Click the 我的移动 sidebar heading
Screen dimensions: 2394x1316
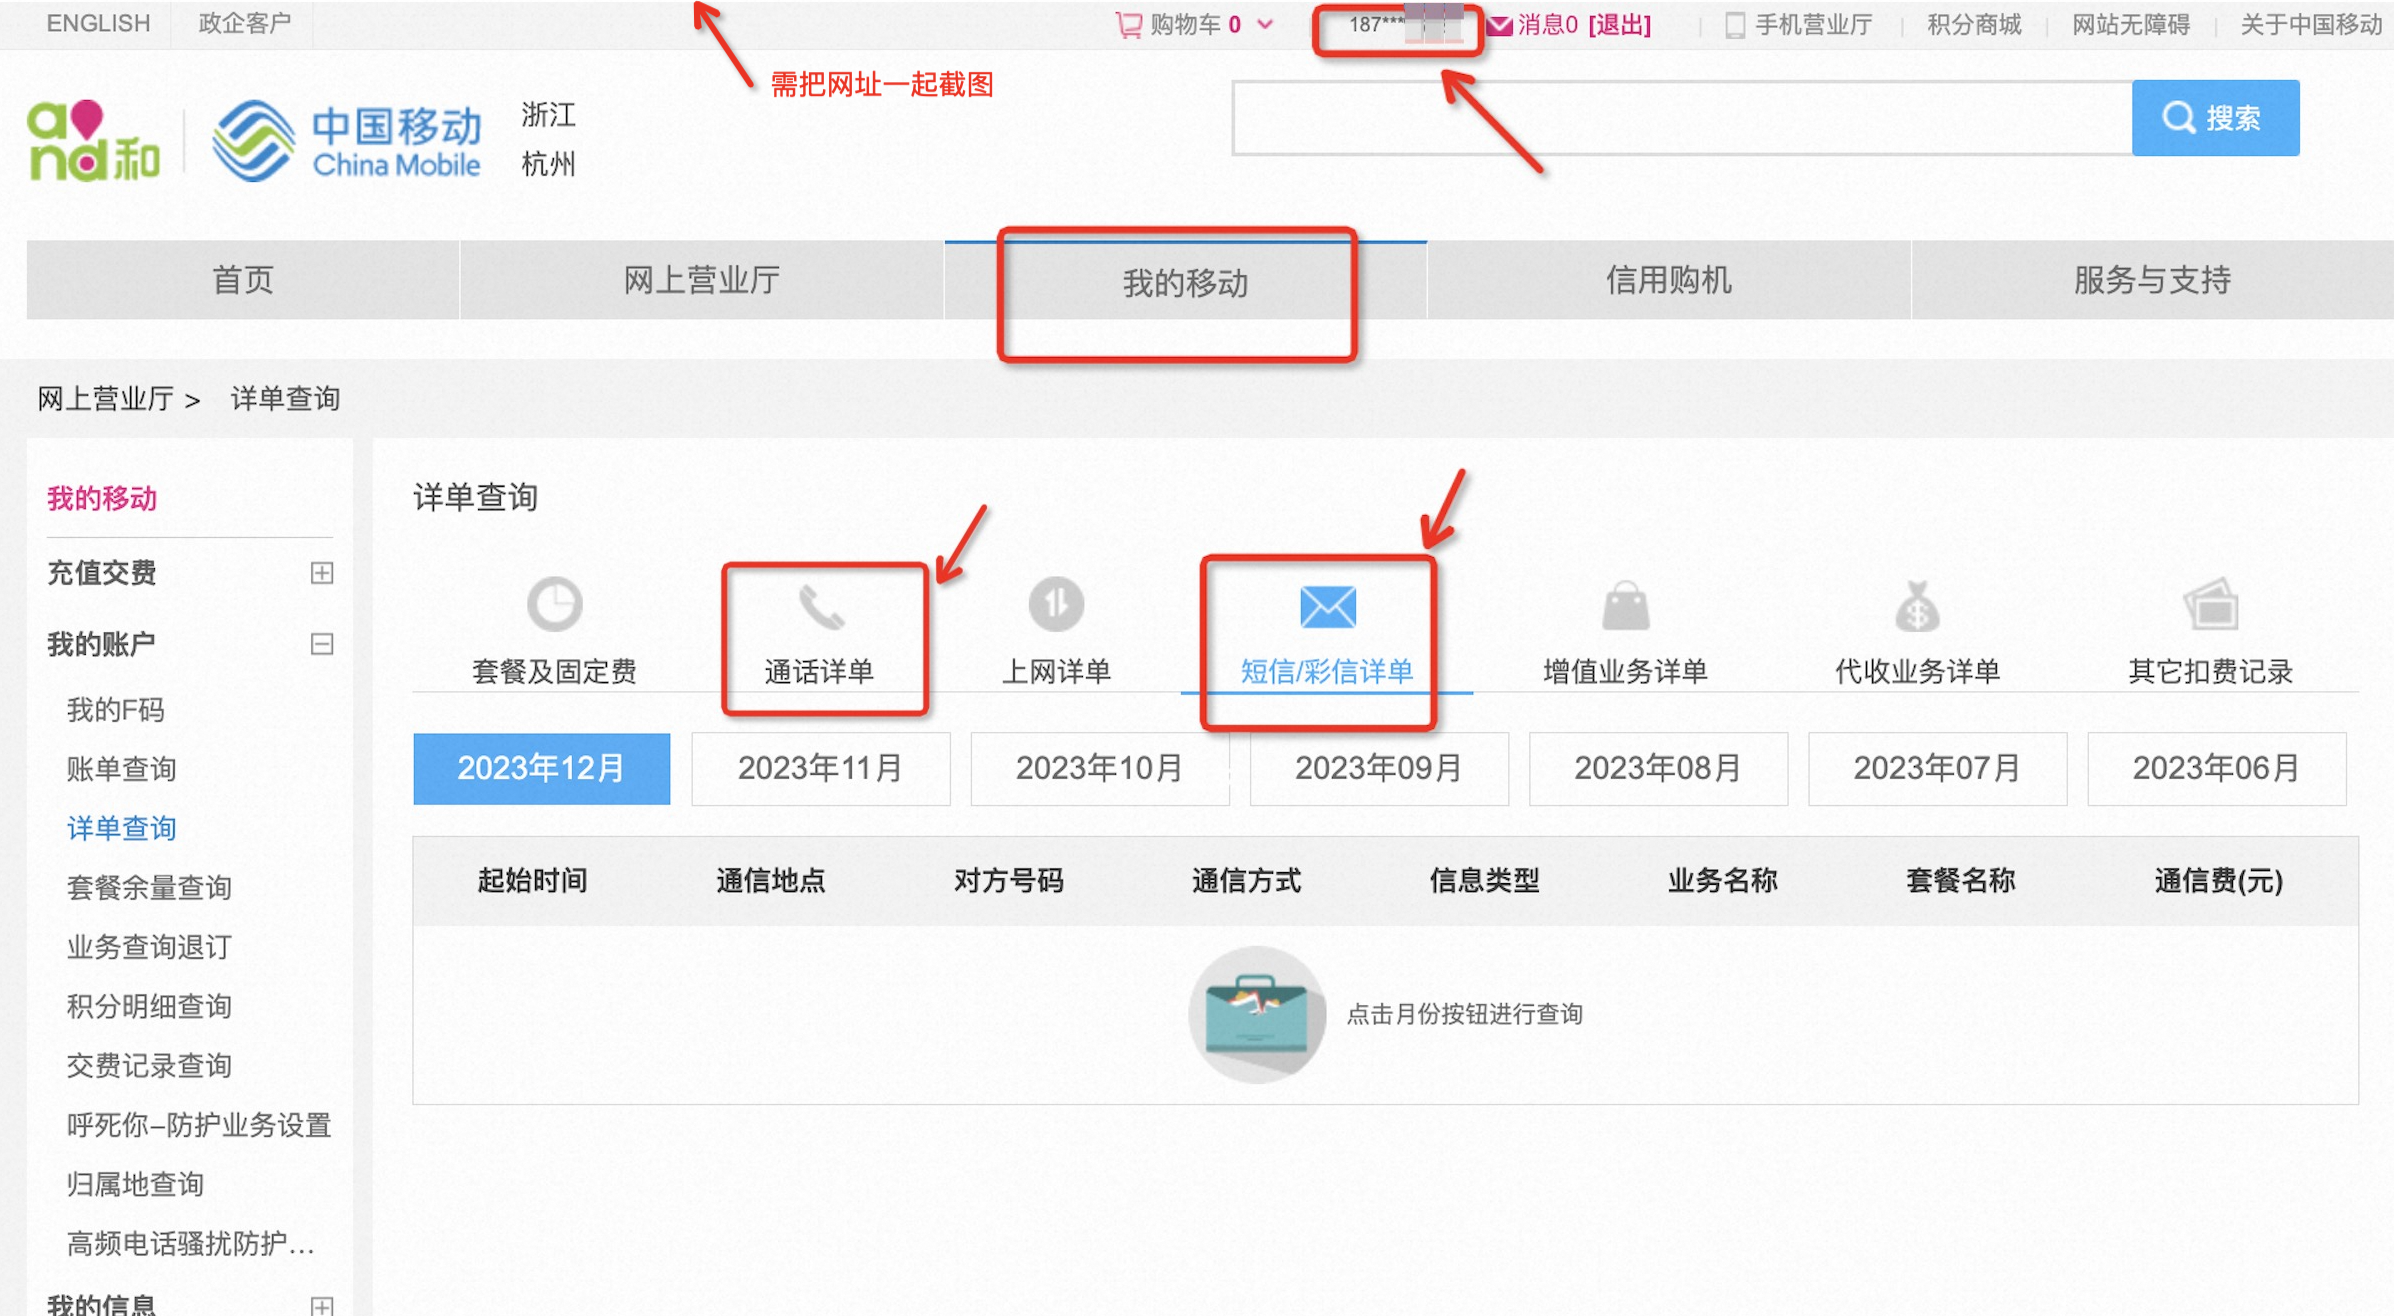(x=102, y=498)
